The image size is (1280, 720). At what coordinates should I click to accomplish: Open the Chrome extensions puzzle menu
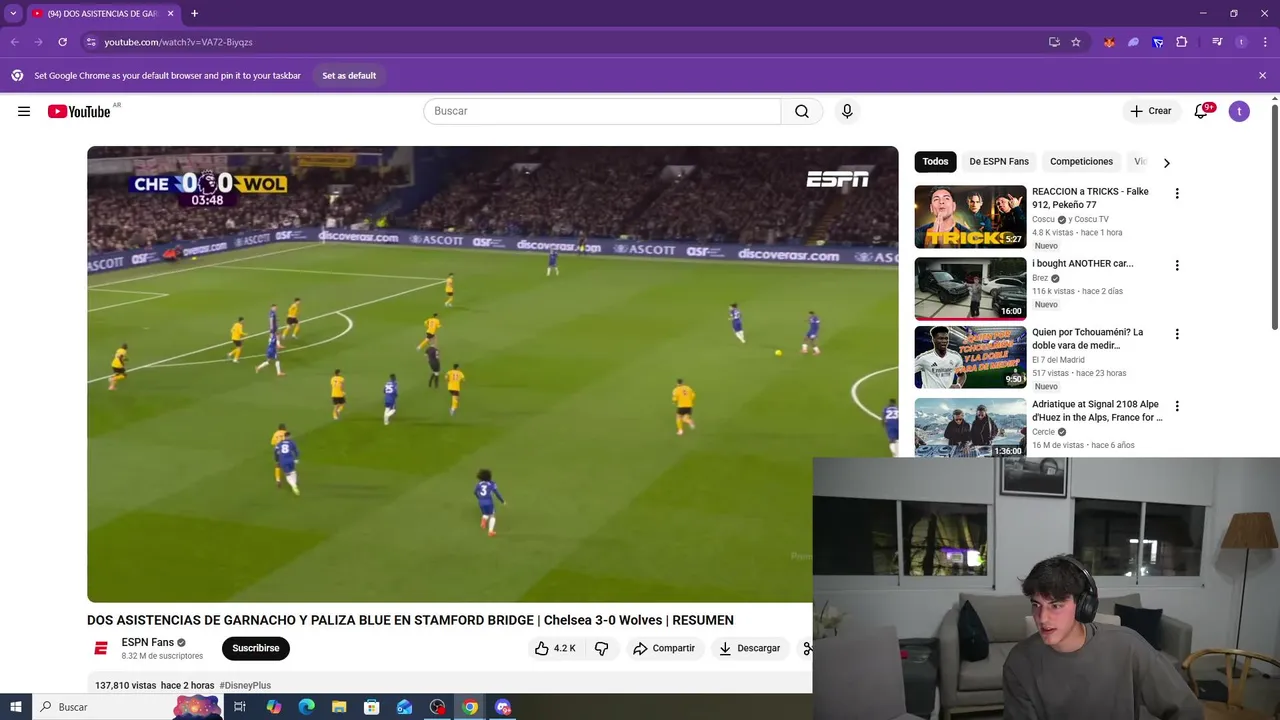click(x=1181, y=42)
